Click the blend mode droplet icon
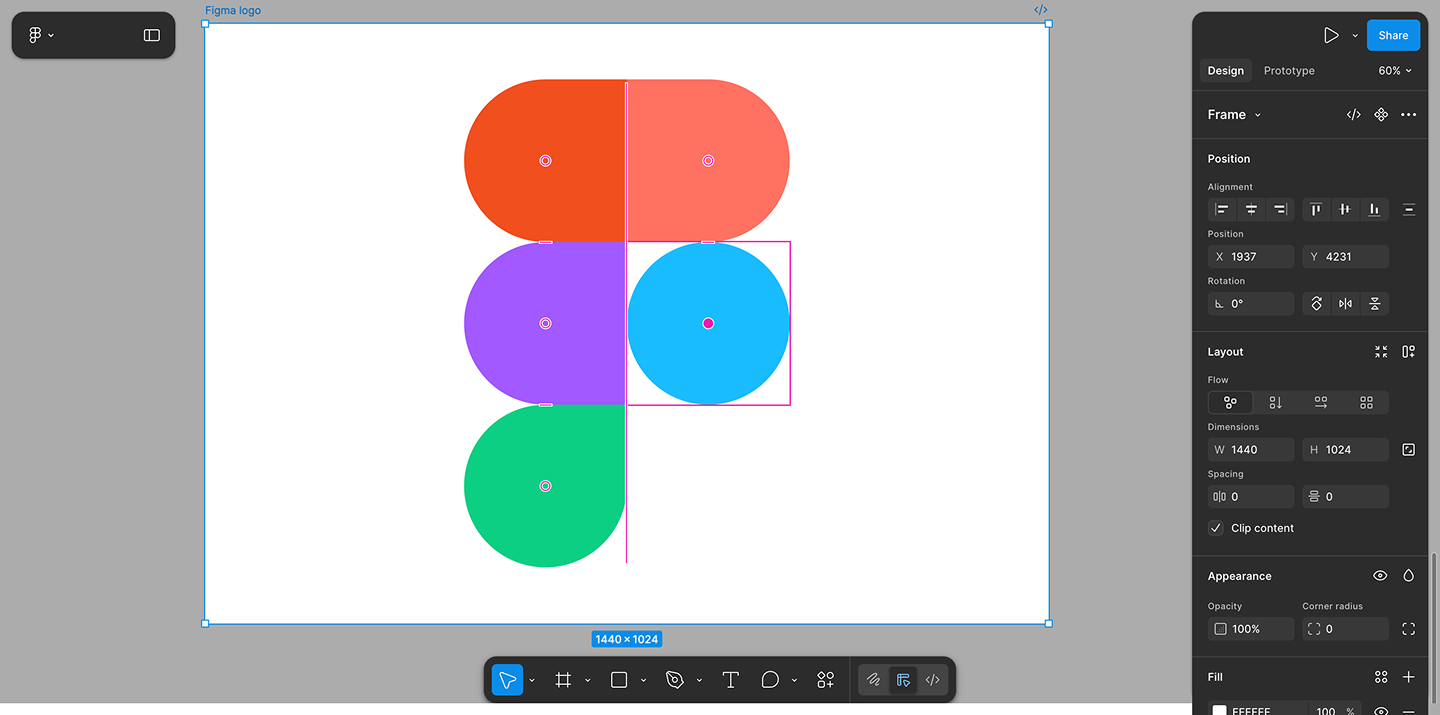1440x715 pixels. [x=1409, y=576]
